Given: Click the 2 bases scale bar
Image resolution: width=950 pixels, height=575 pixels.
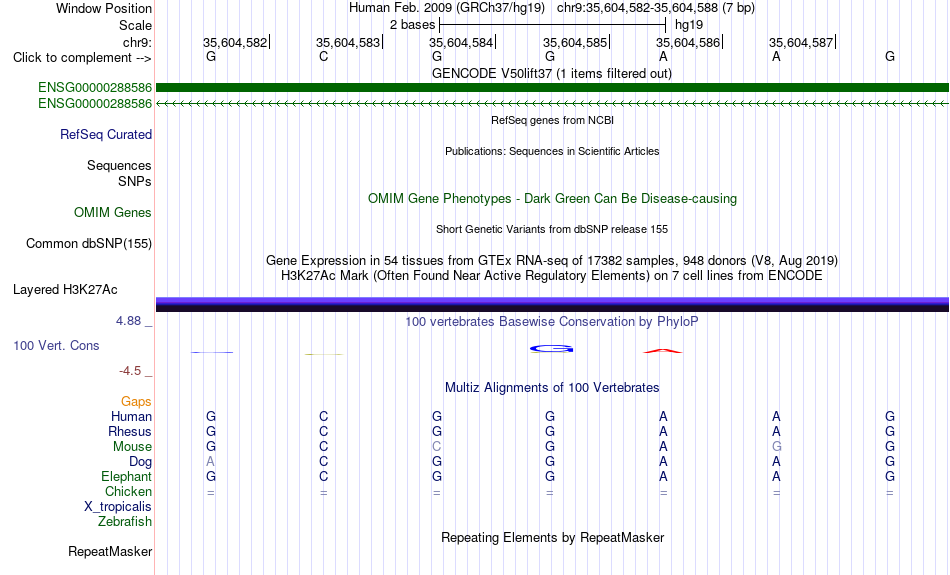Looking at the screenshot, I should click(x=553, y=25).
